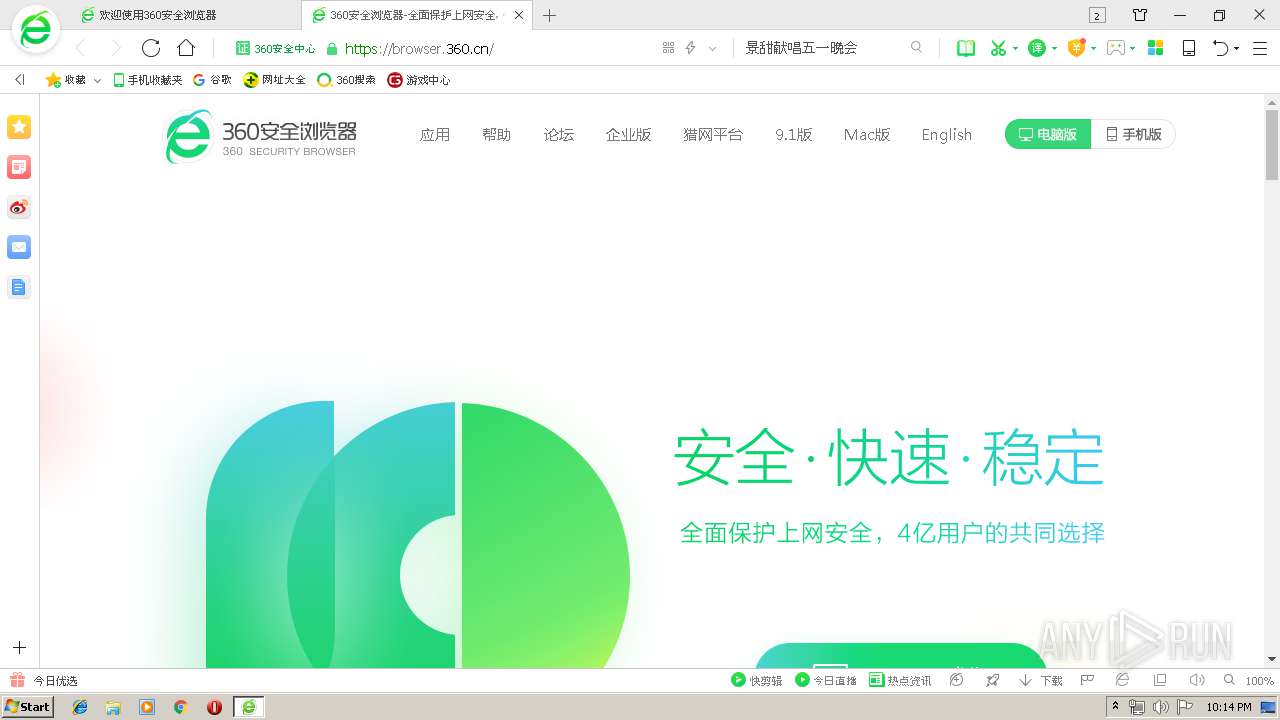Image resolution: width=1280 pixels, height=720 pixels.
Task: Switch to 电脑版 desktop version
Action: click(1047, 134)
